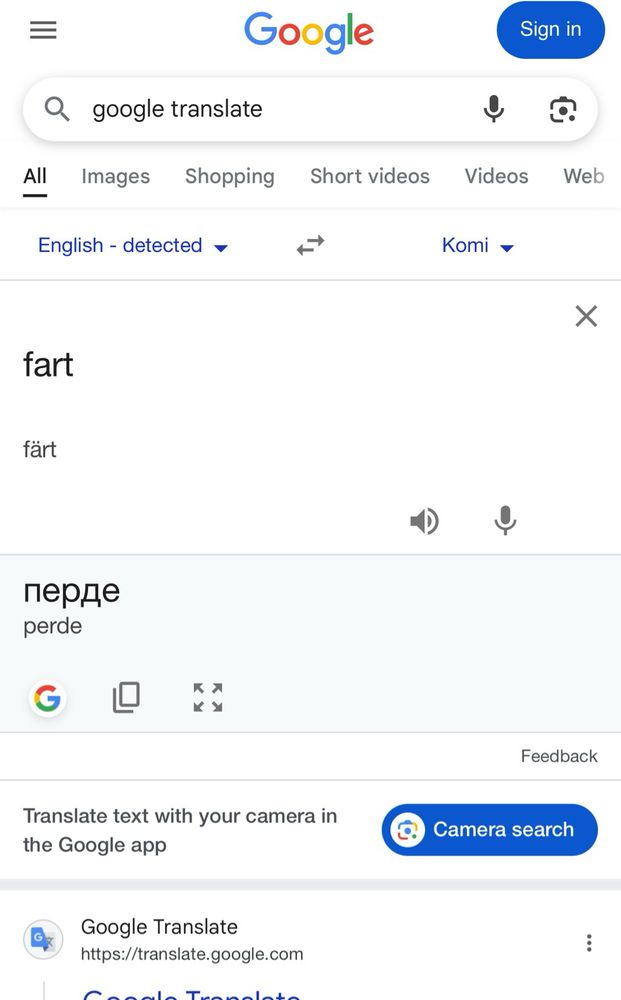Listen to the source text pronunciation
Viewport: 621px width, 1000px height.
[x=424, y=521]
